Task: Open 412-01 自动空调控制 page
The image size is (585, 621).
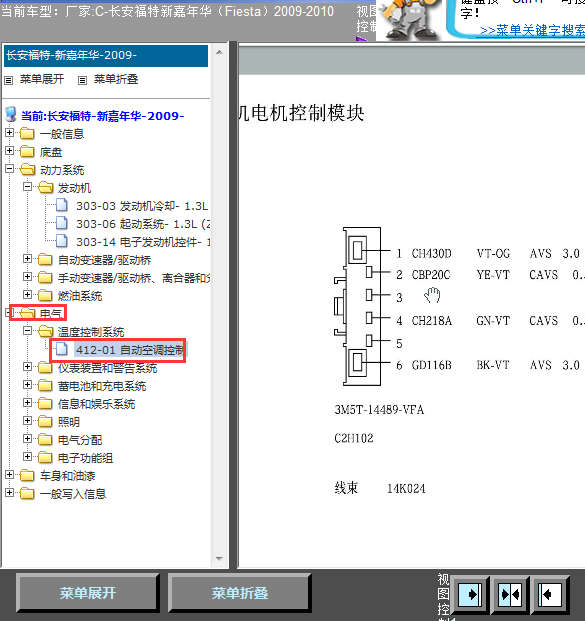Action: tap(130, 350)
